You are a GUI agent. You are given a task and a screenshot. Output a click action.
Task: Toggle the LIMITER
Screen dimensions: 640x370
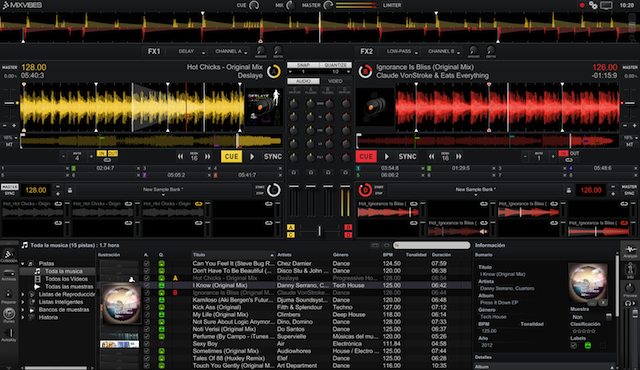(392, 5)
